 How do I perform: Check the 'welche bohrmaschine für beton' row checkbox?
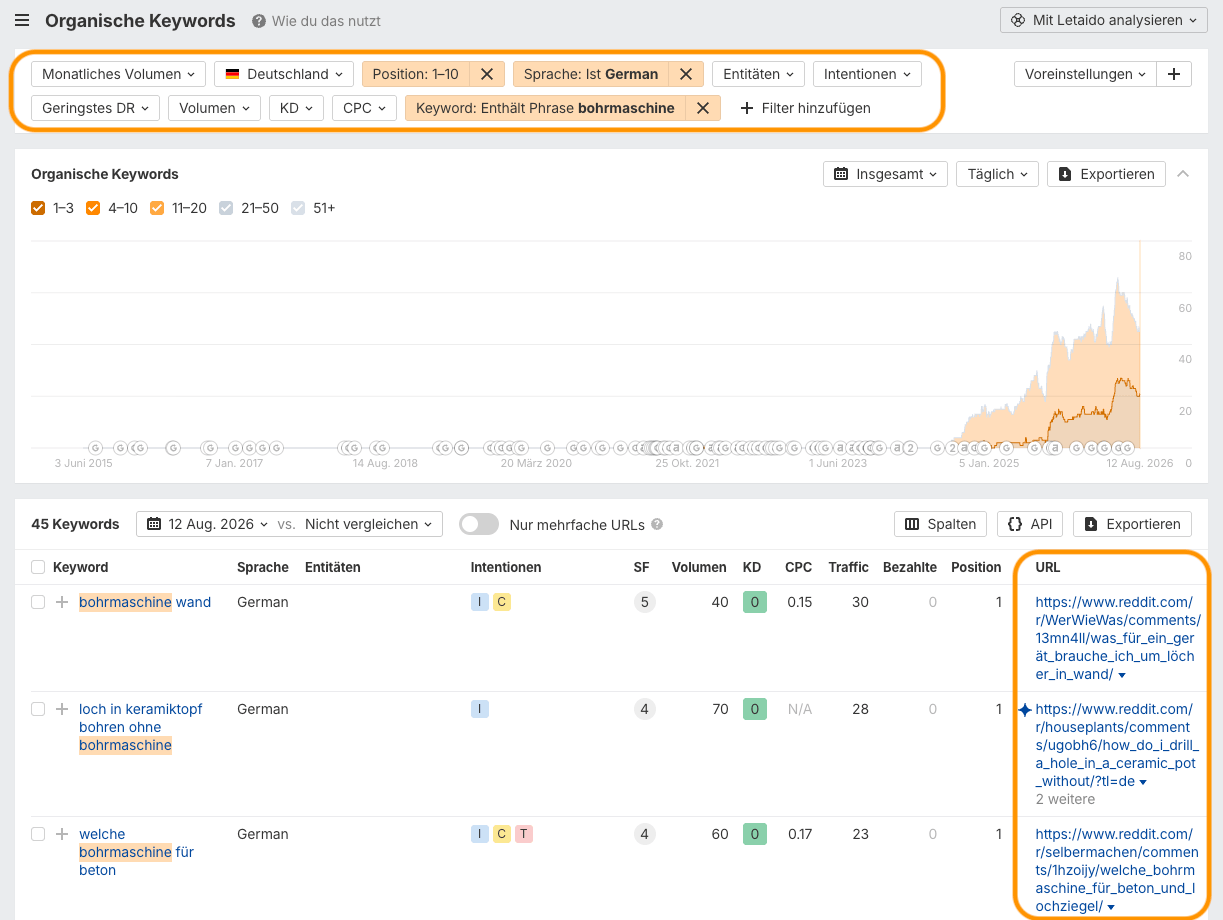(x=38, y=834)
